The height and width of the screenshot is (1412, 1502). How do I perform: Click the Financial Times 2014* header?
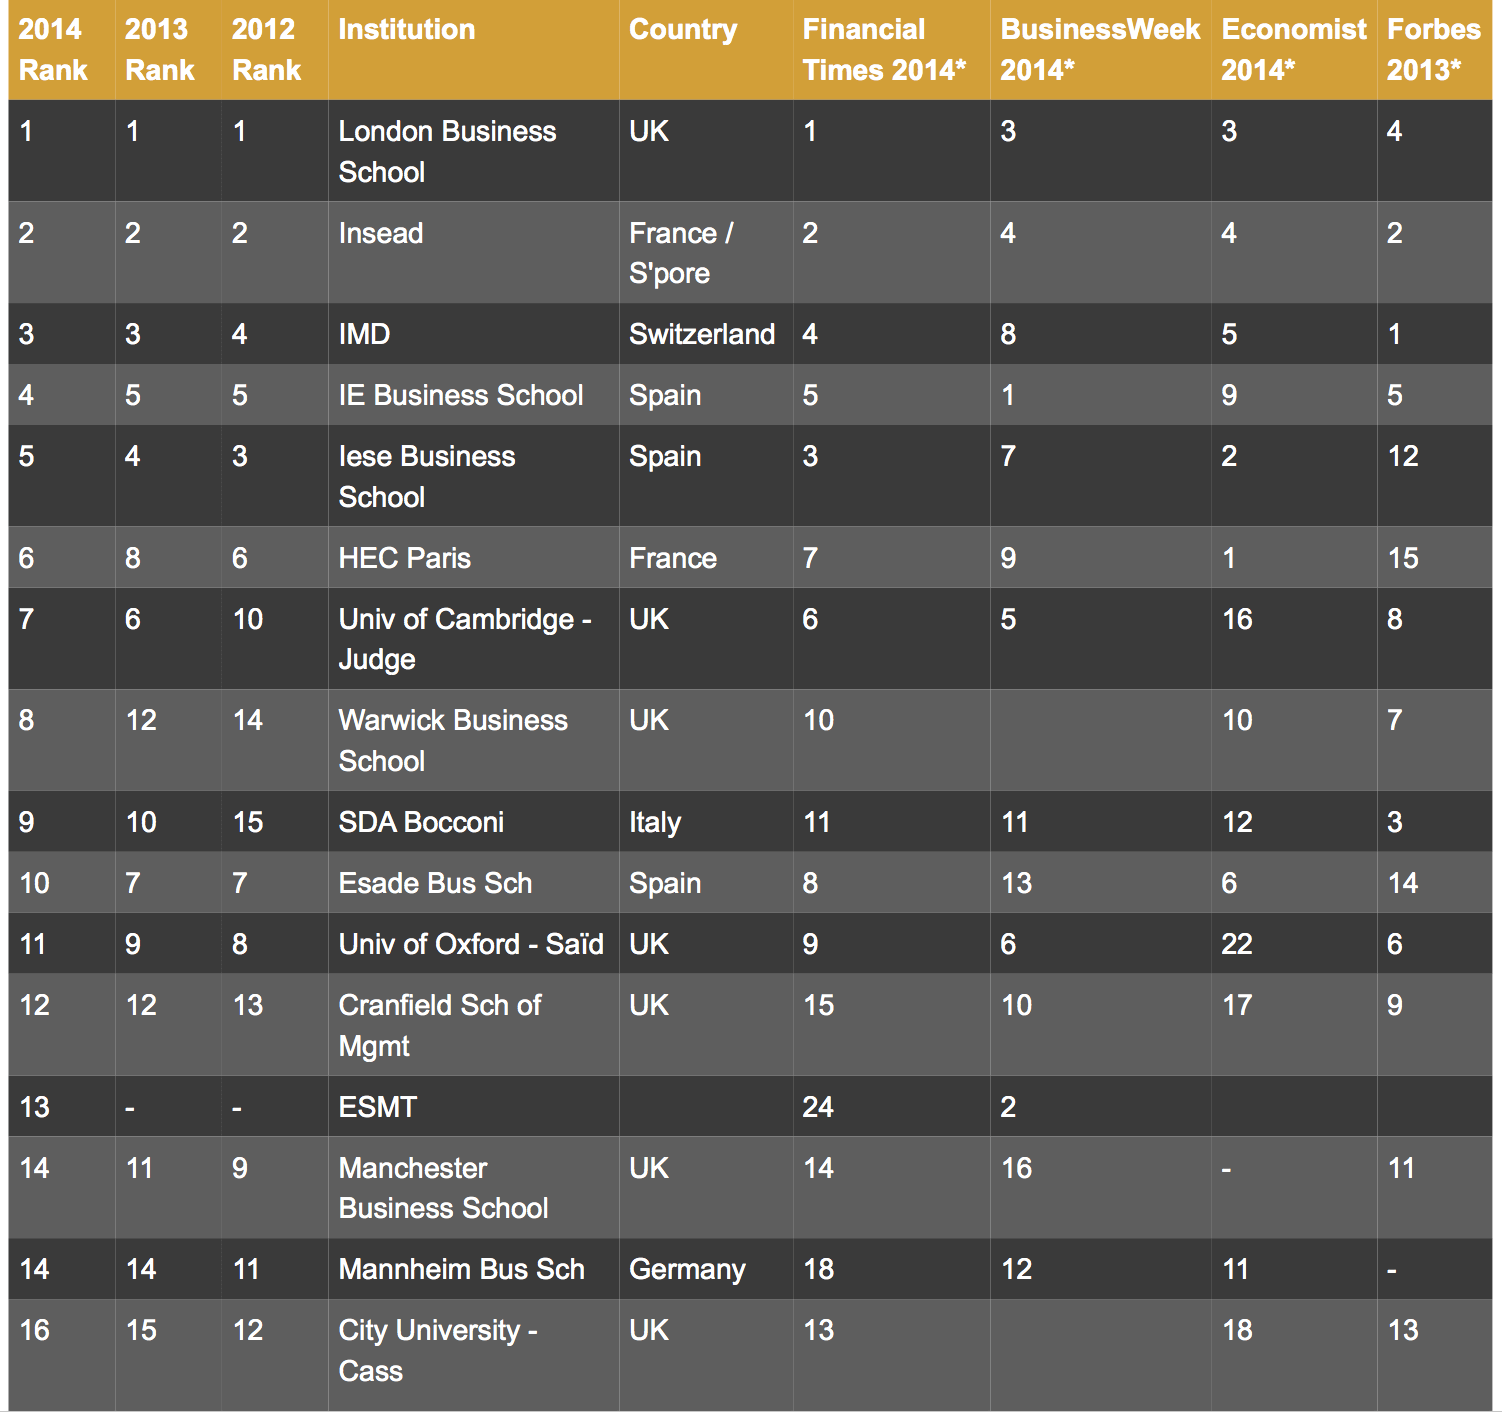coord(892,50)
